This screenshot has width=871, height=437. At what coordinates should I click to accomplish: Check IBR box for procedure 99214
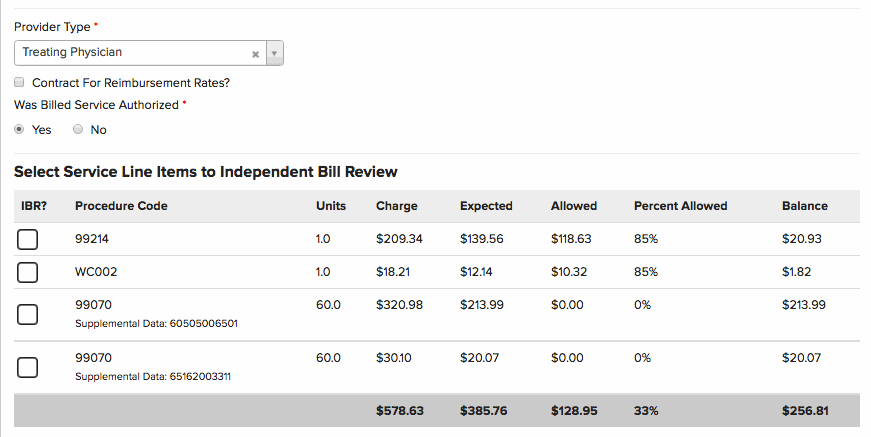pos(28,240)
